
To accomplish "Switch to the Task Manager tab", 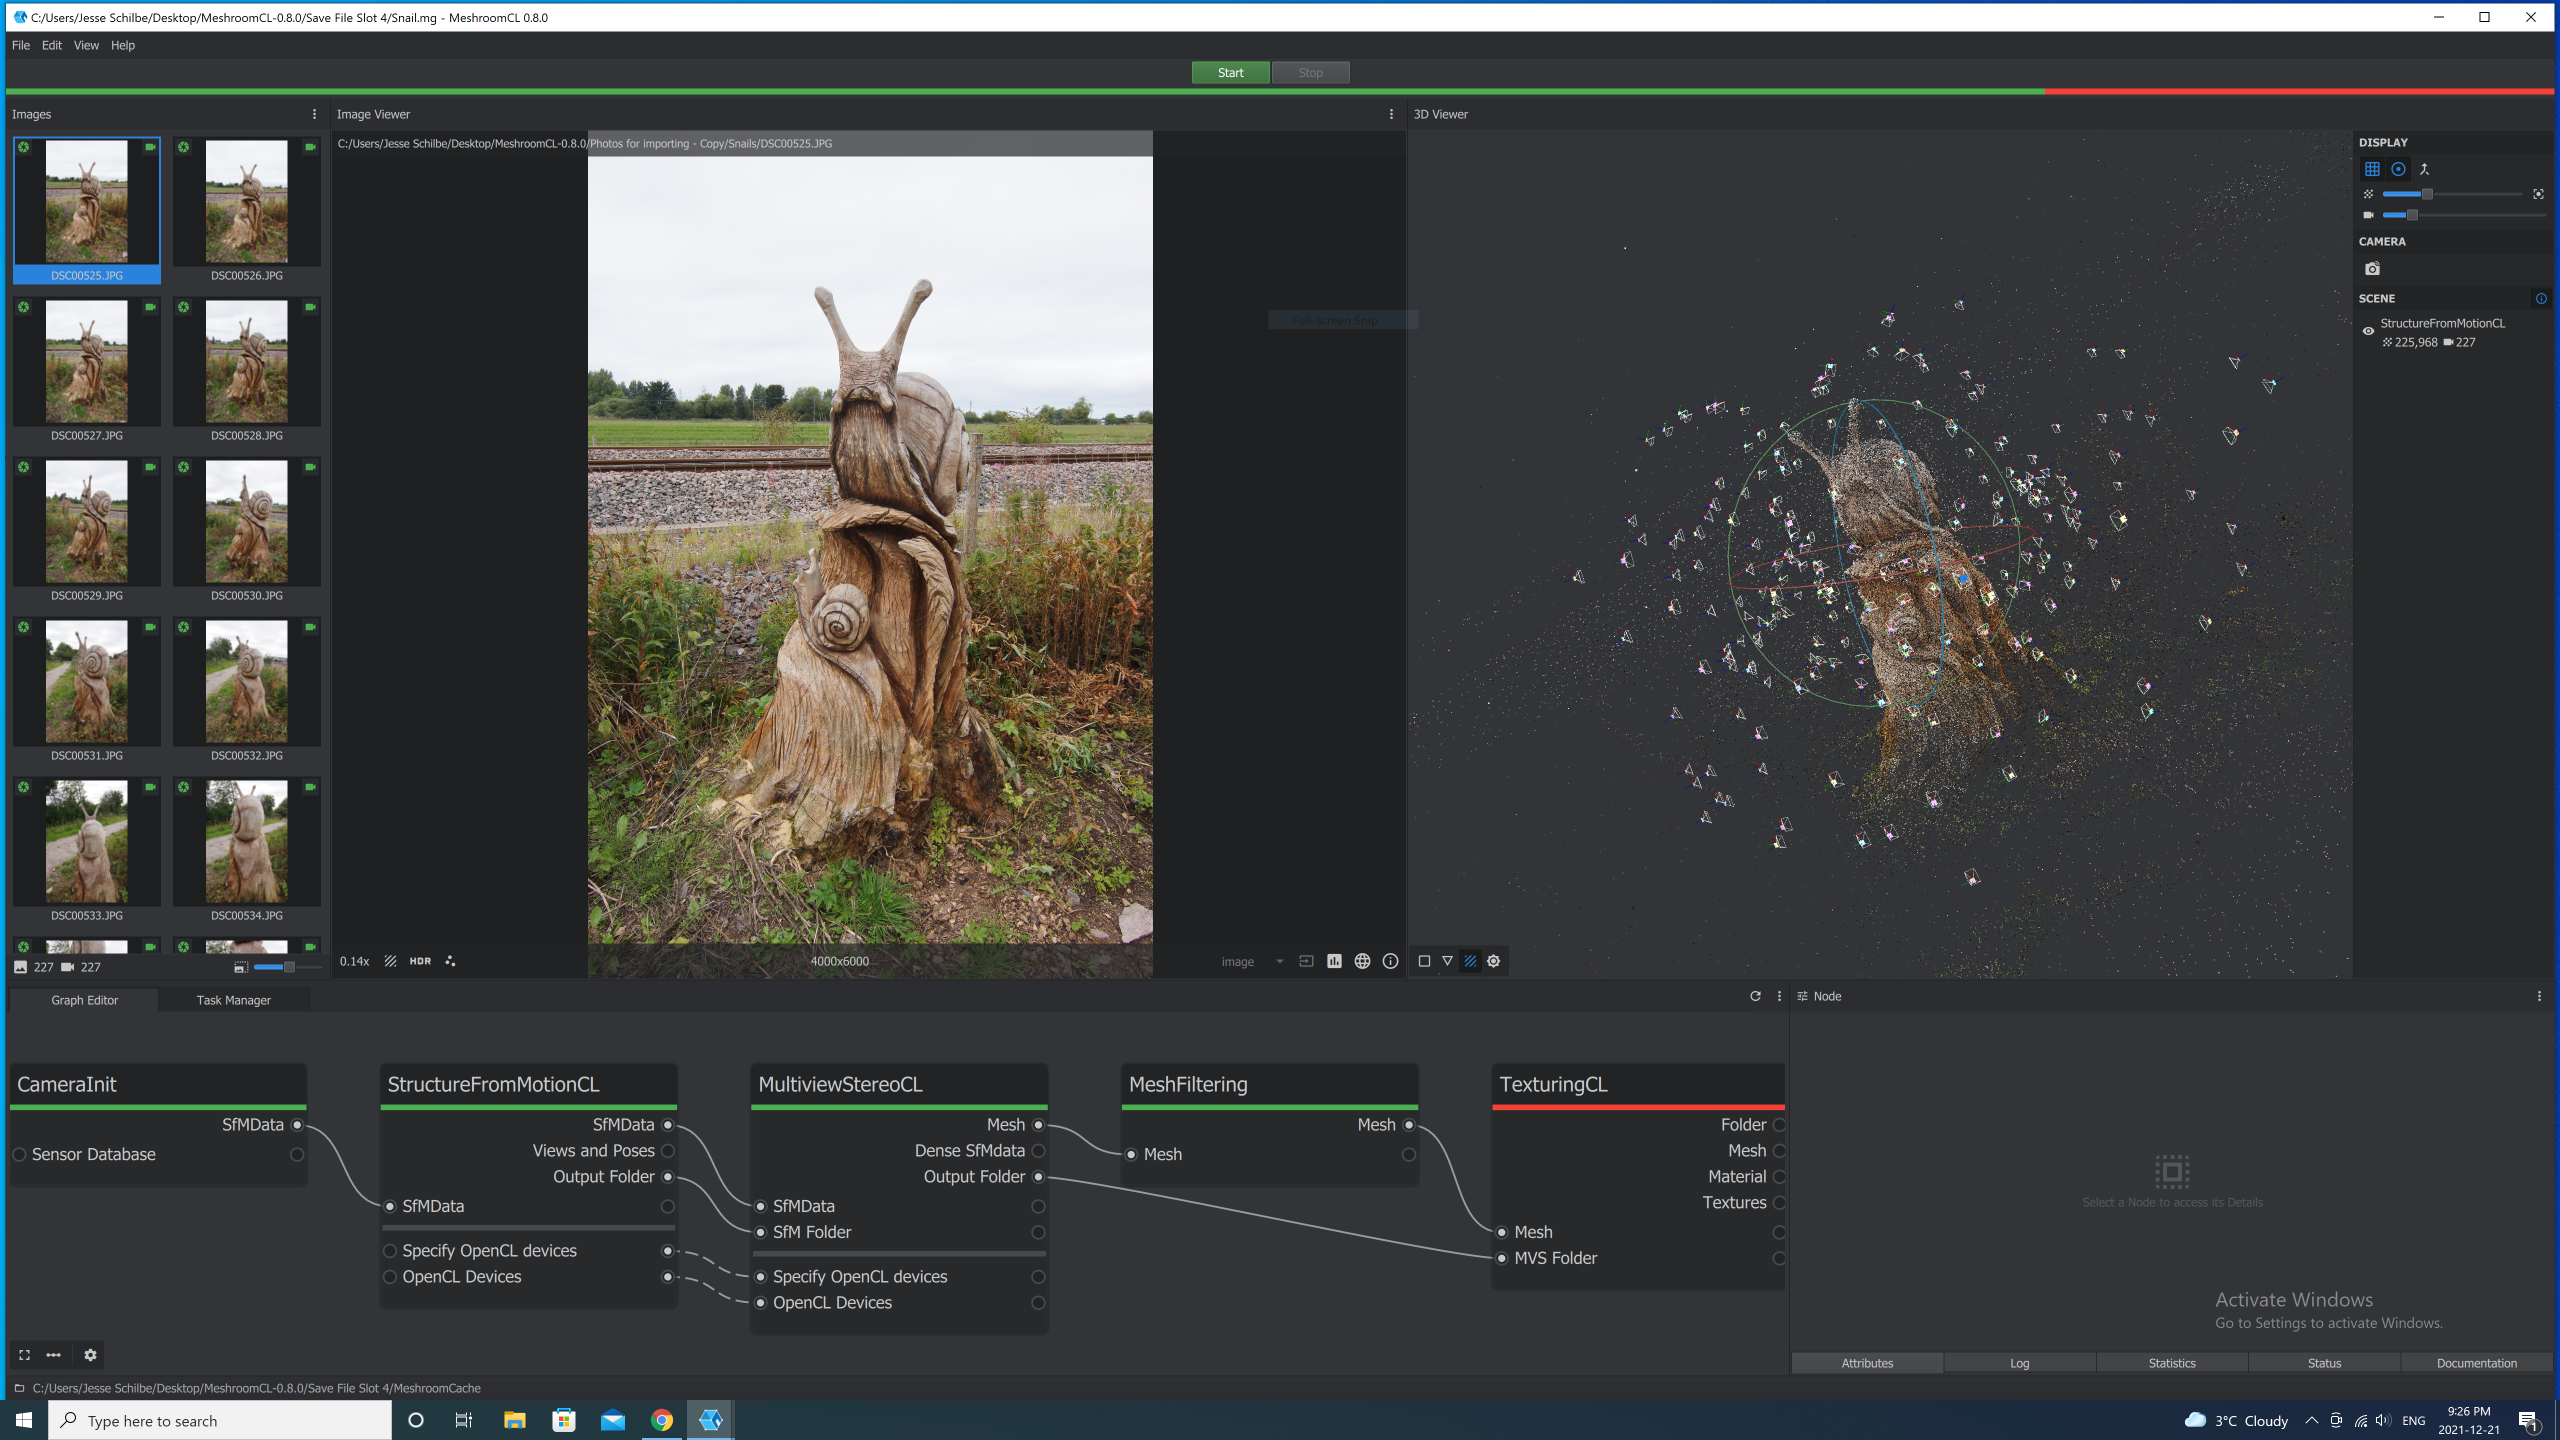I will (233, 1000).
